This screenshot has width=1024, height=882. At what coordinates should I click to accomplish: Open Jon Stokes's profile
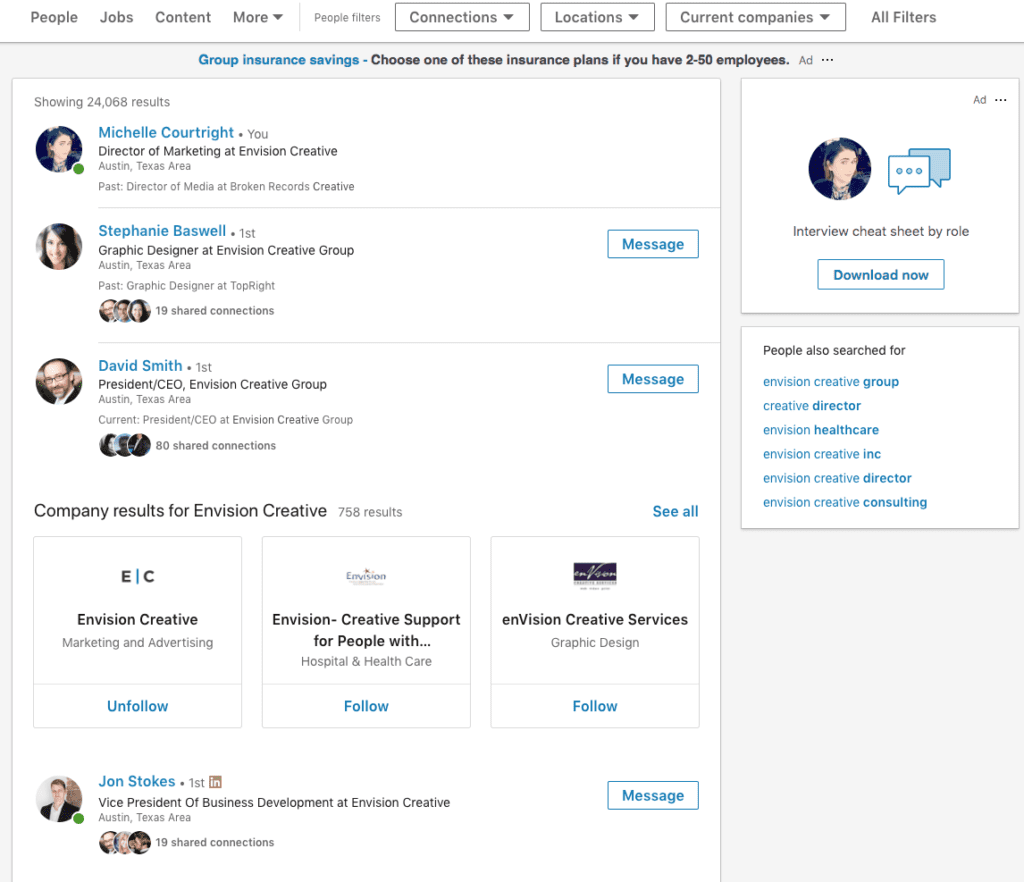(x=136, y=781)
